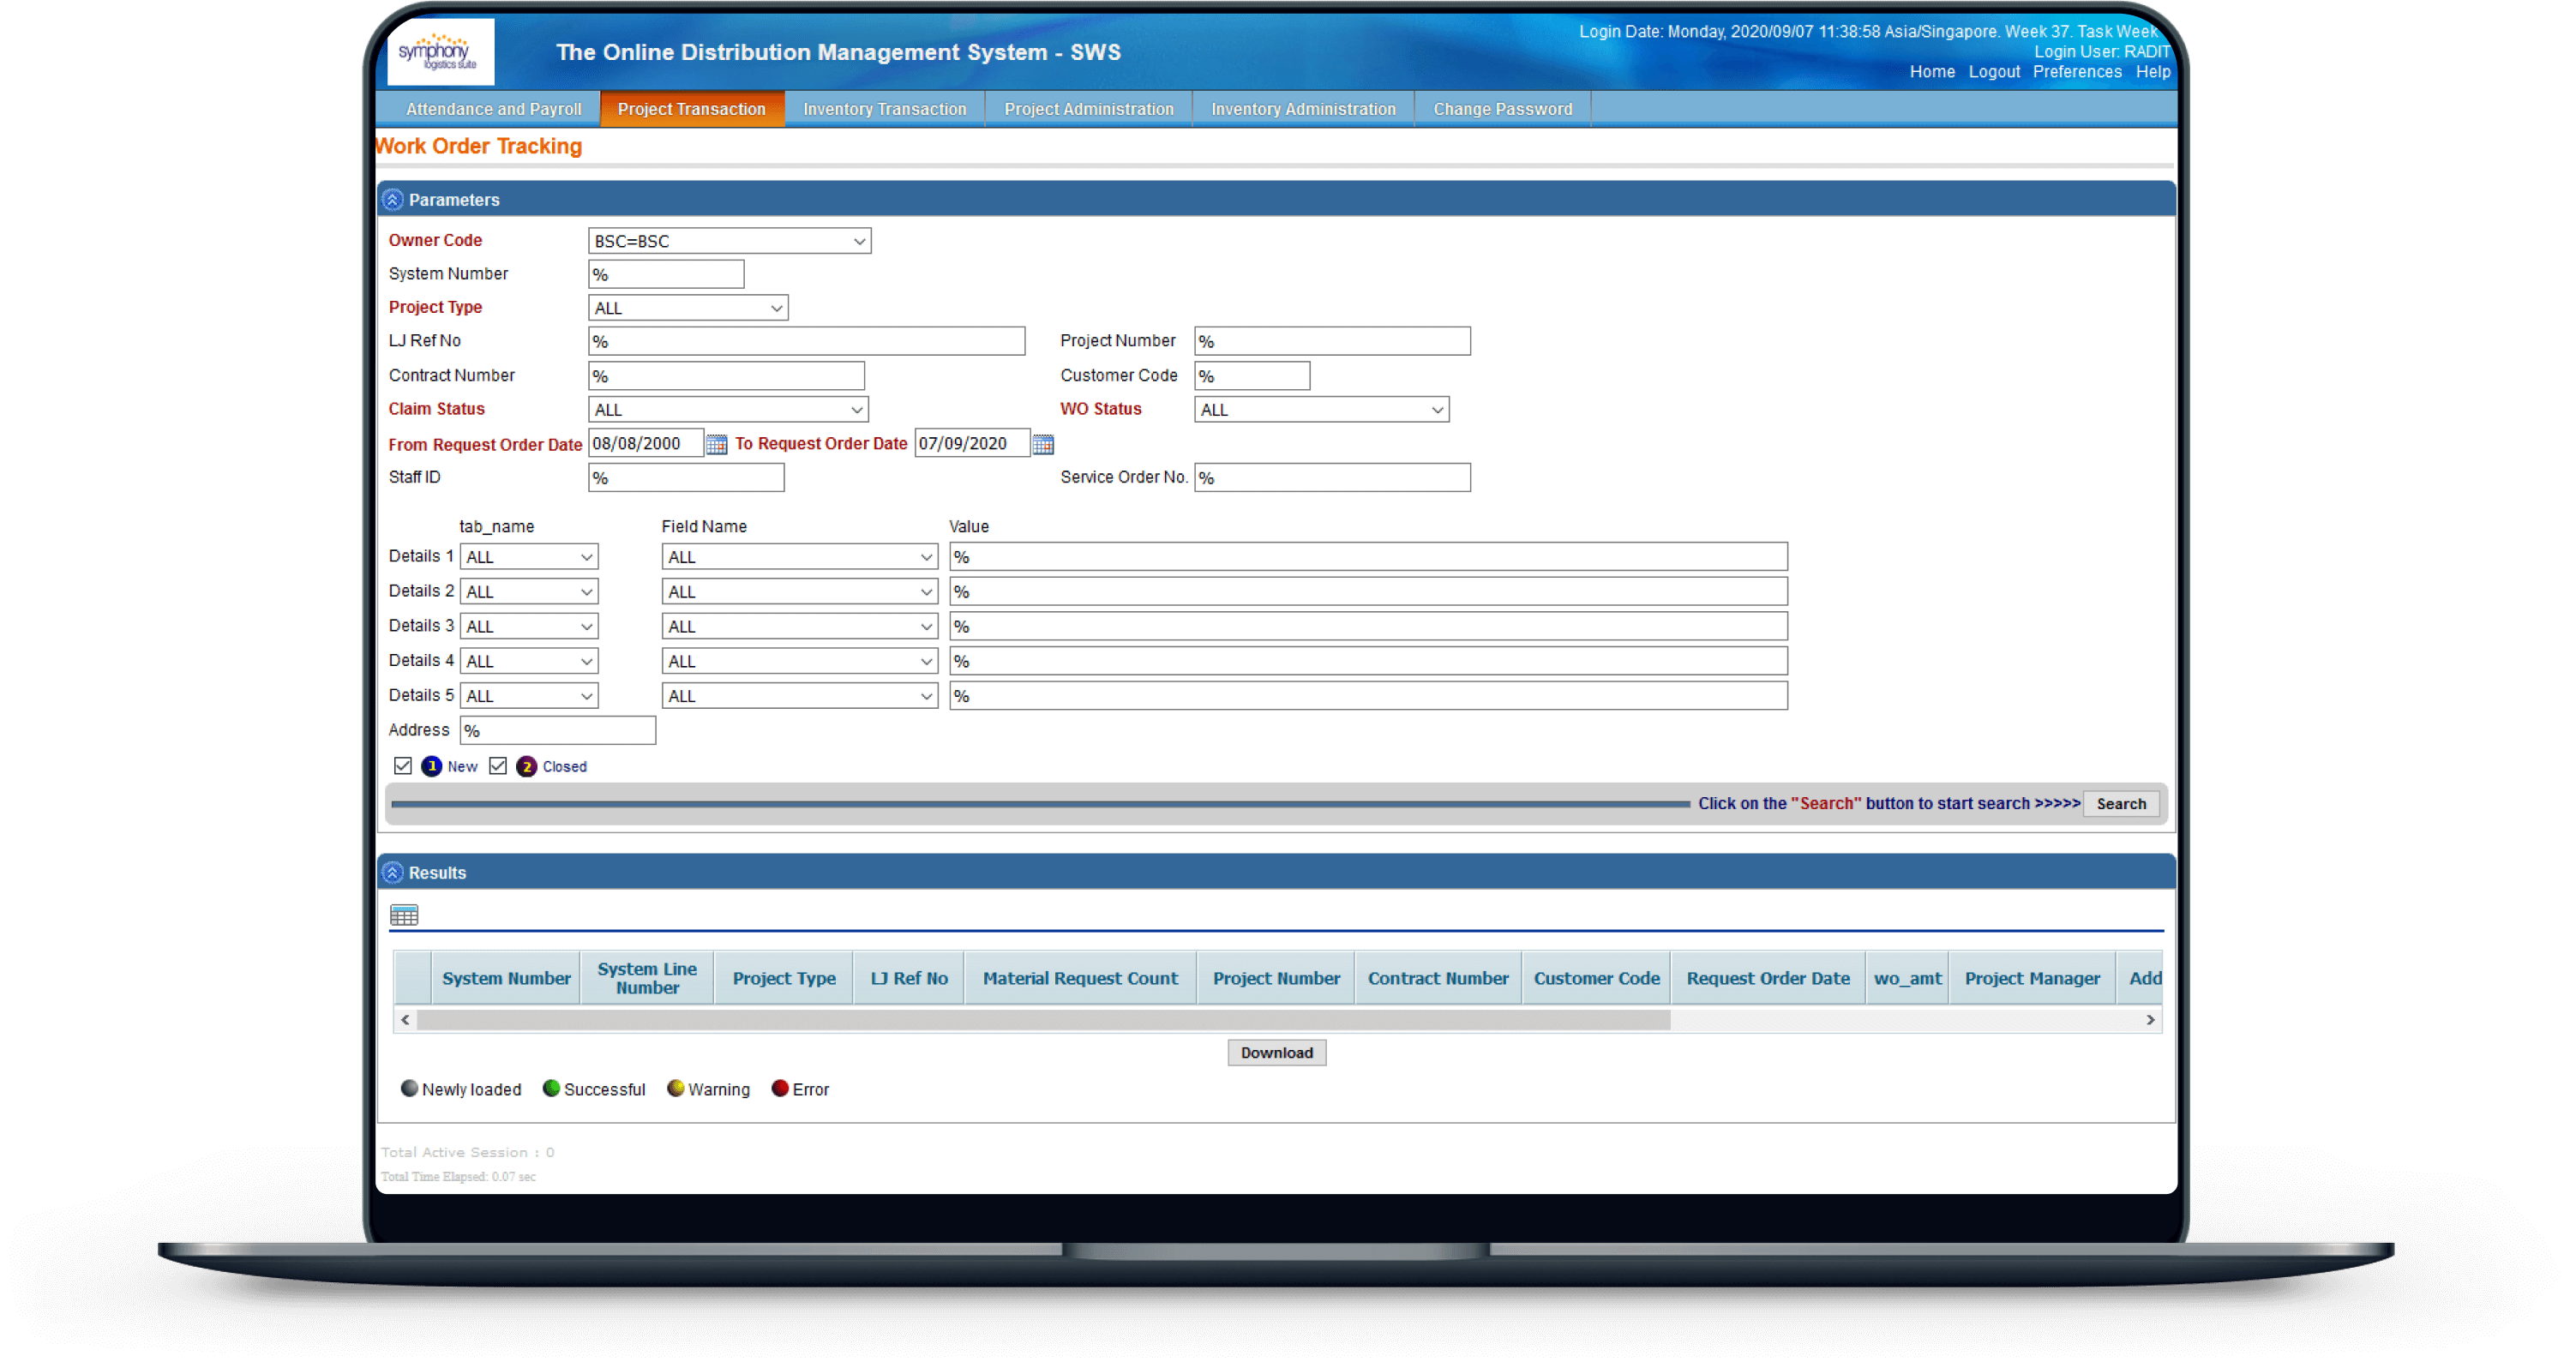Open the Preferences link
This screenshot has height=1368, width=2576.
(x=2076, y=72)
